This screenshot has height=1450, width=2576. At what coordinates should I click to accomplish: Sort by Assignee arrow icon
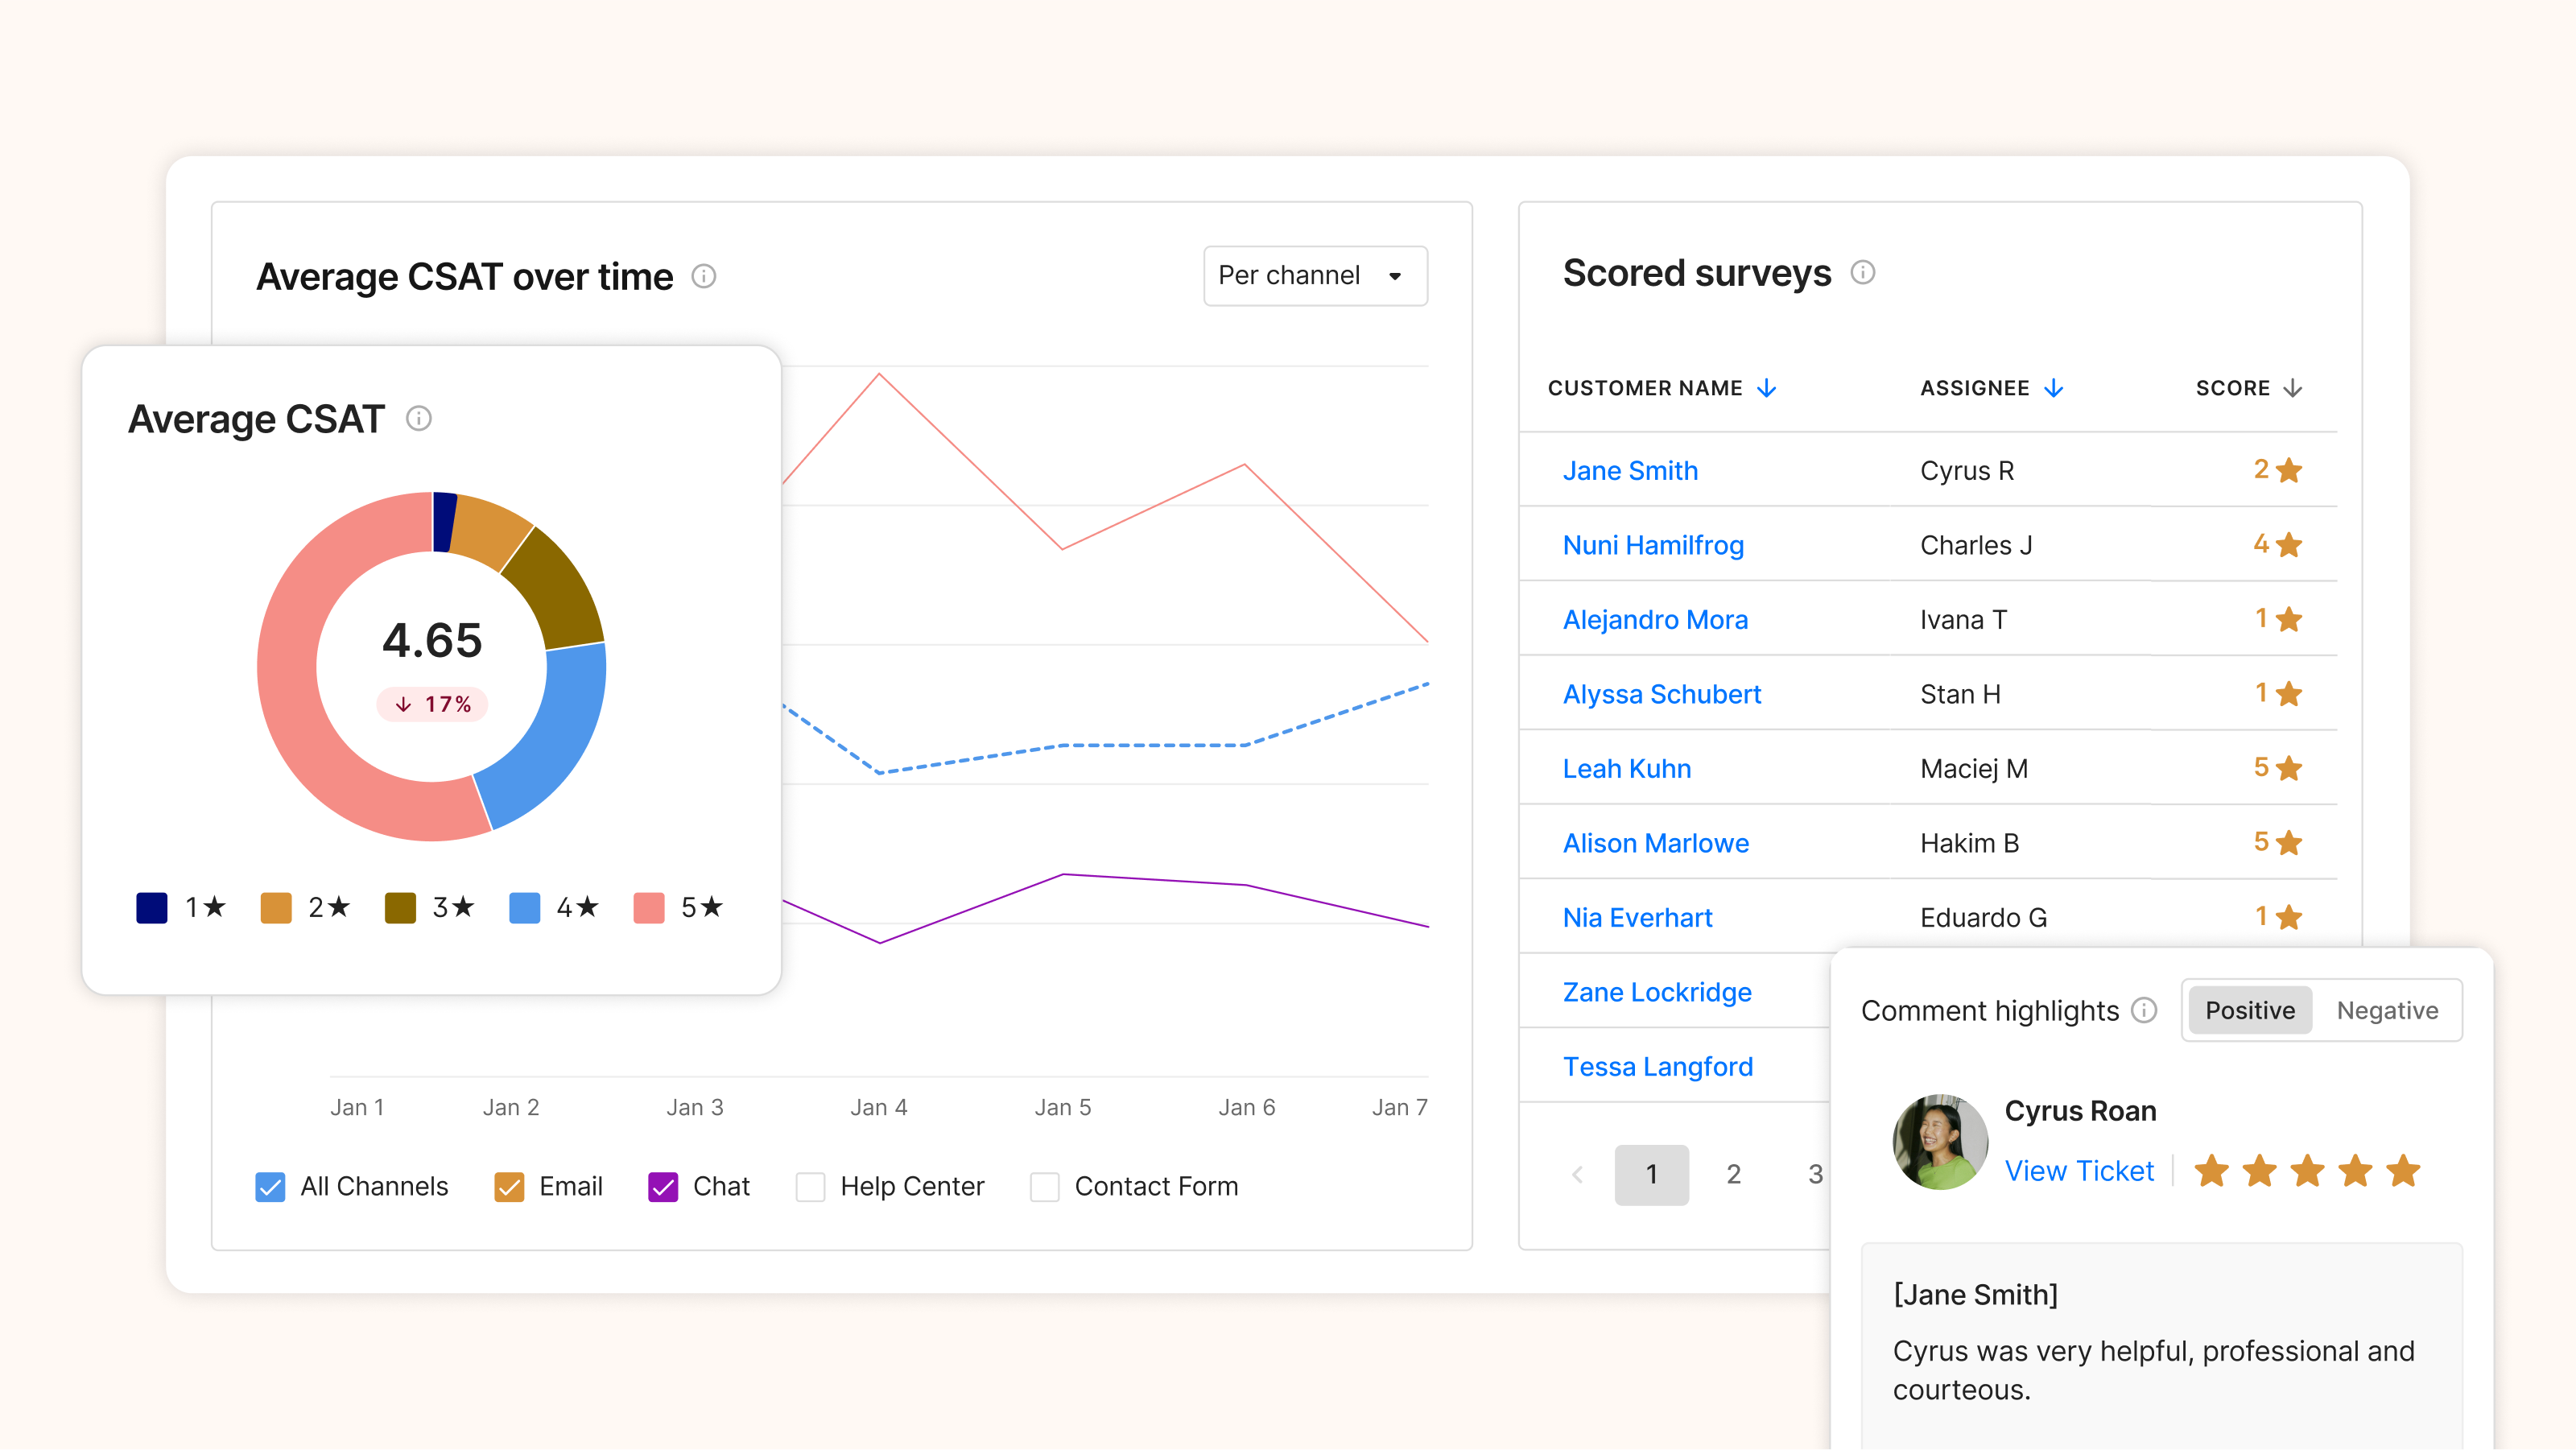[2054, 388]
